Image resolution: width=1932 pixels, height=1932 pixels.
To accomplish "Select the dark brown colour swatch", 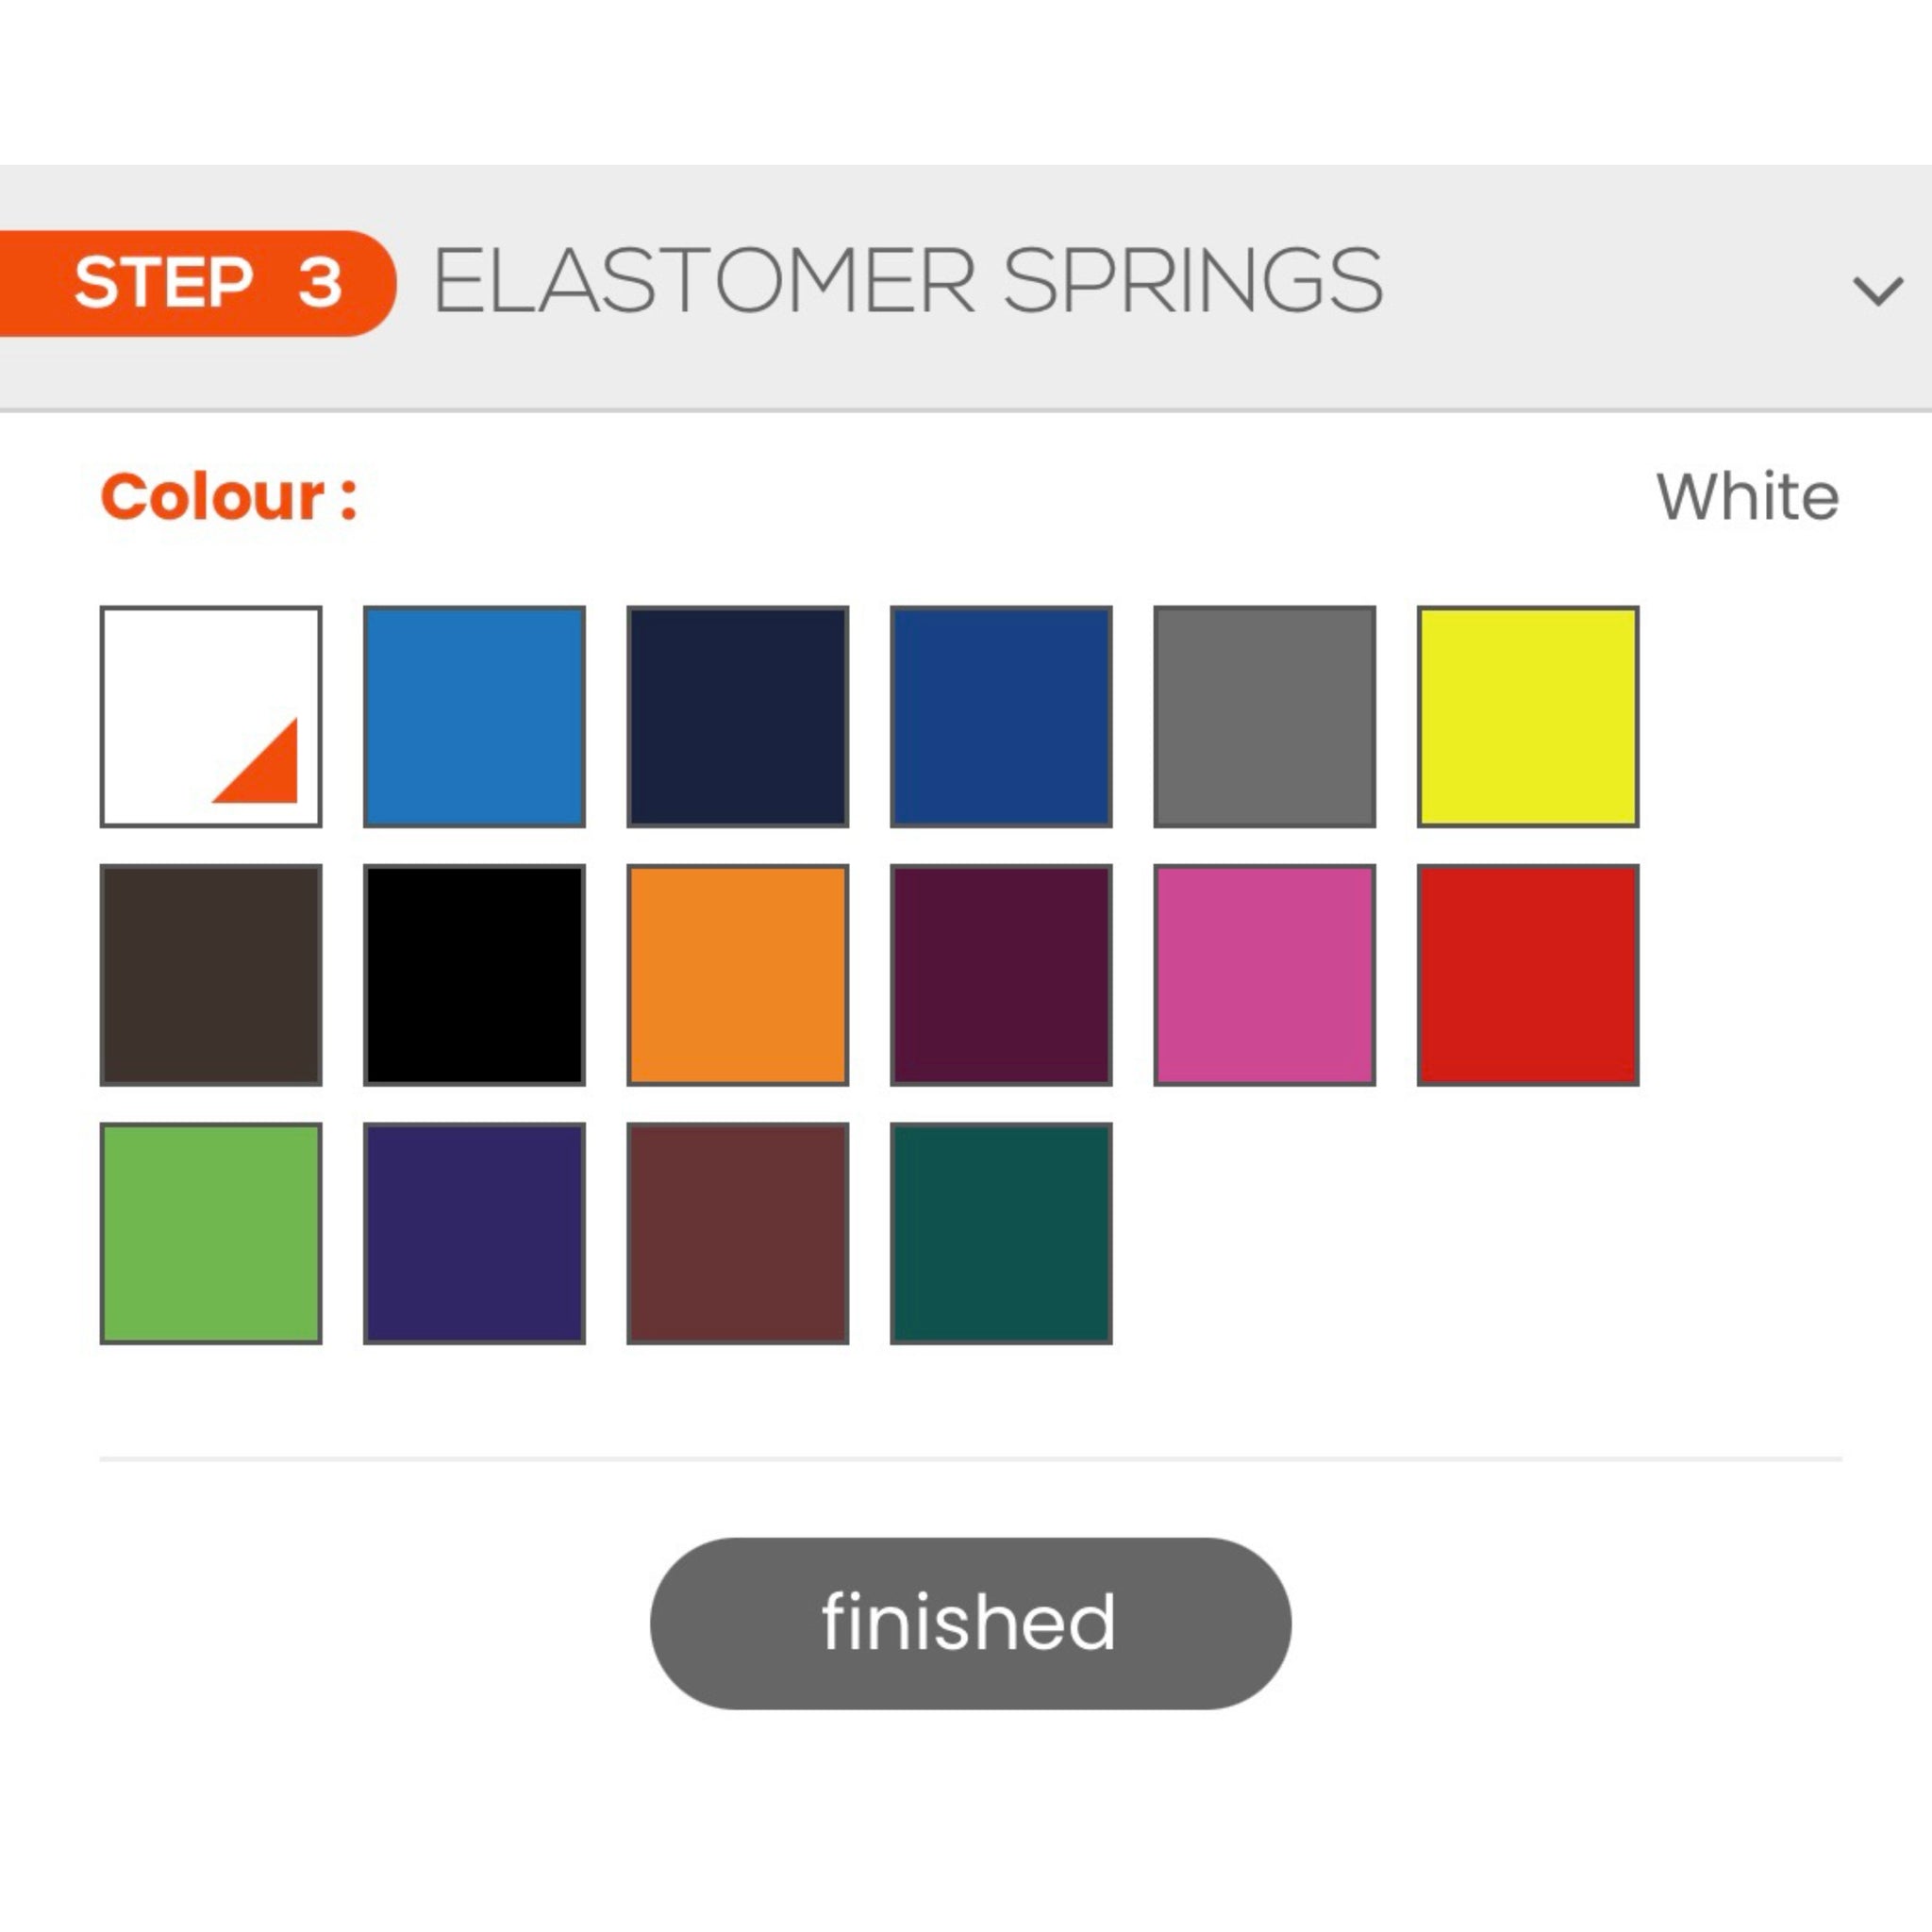I will pos(210,974).
